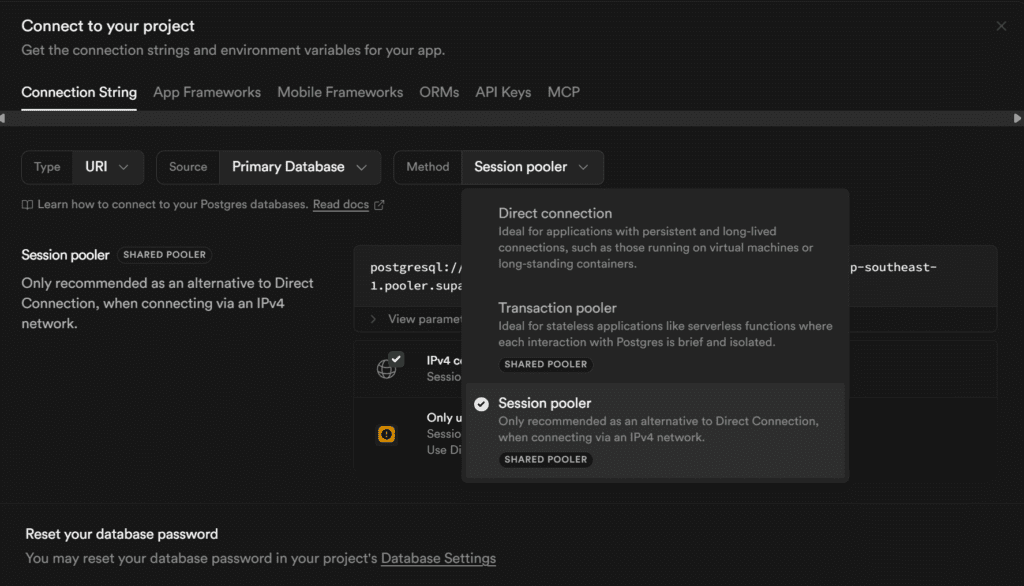1024x586 pixels.
Task: Open the API Keys tab
Action: 503,92
